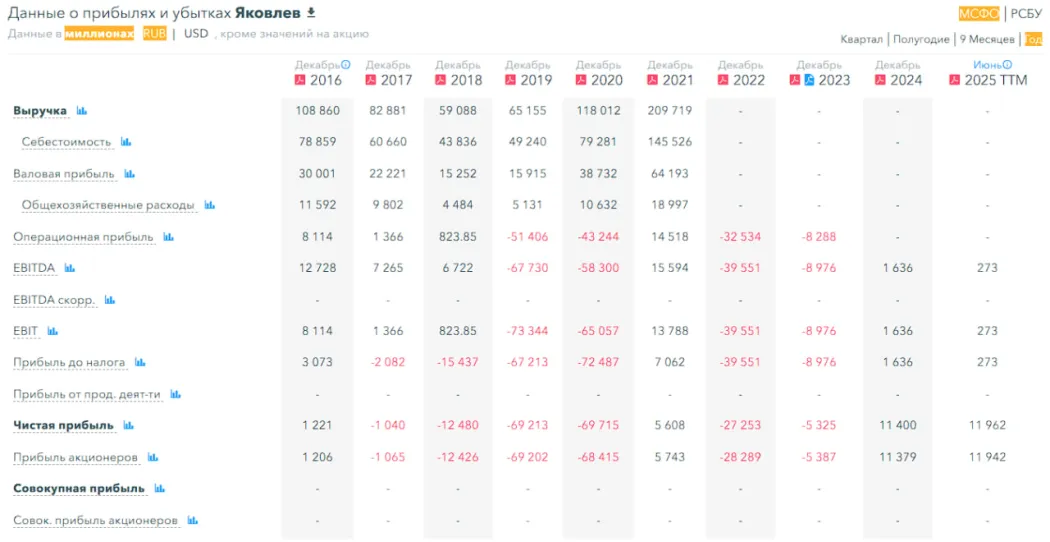
Task: Show chart for Общехозяйственные расходы
Action: (210, 205)
